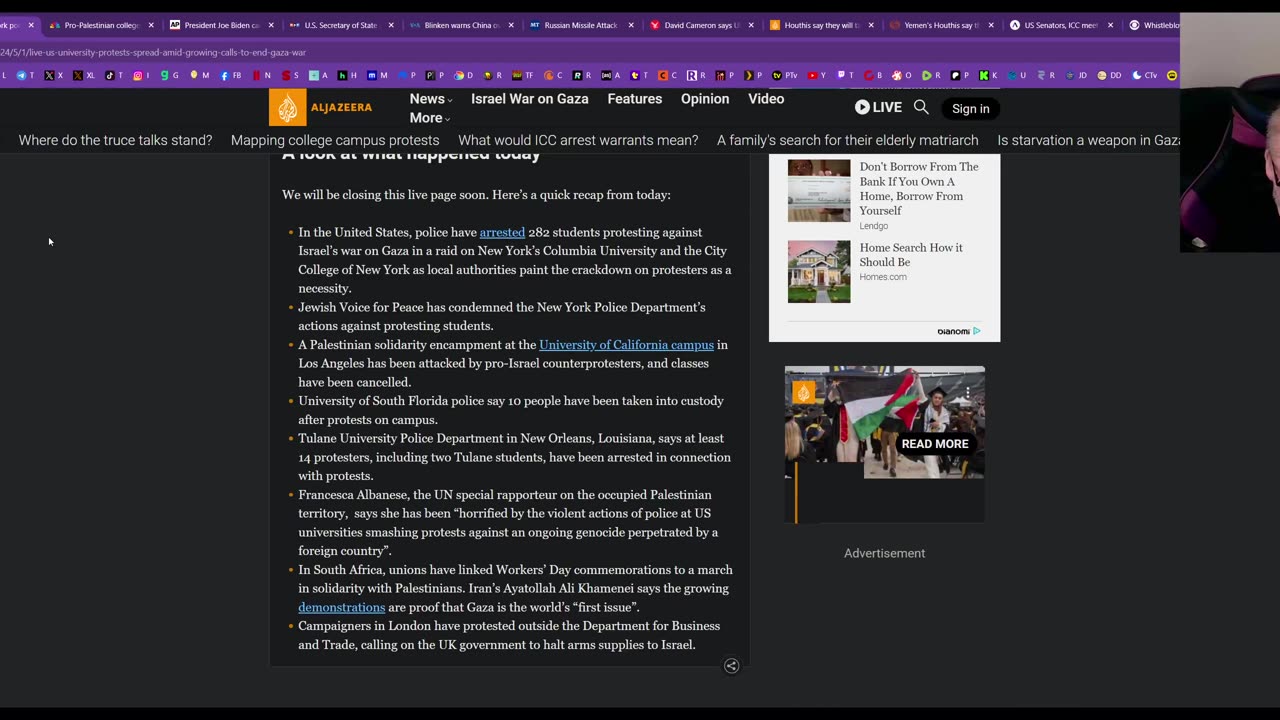Open the Netflix N bookmark

pyautogui.click(x=262, y=75)
